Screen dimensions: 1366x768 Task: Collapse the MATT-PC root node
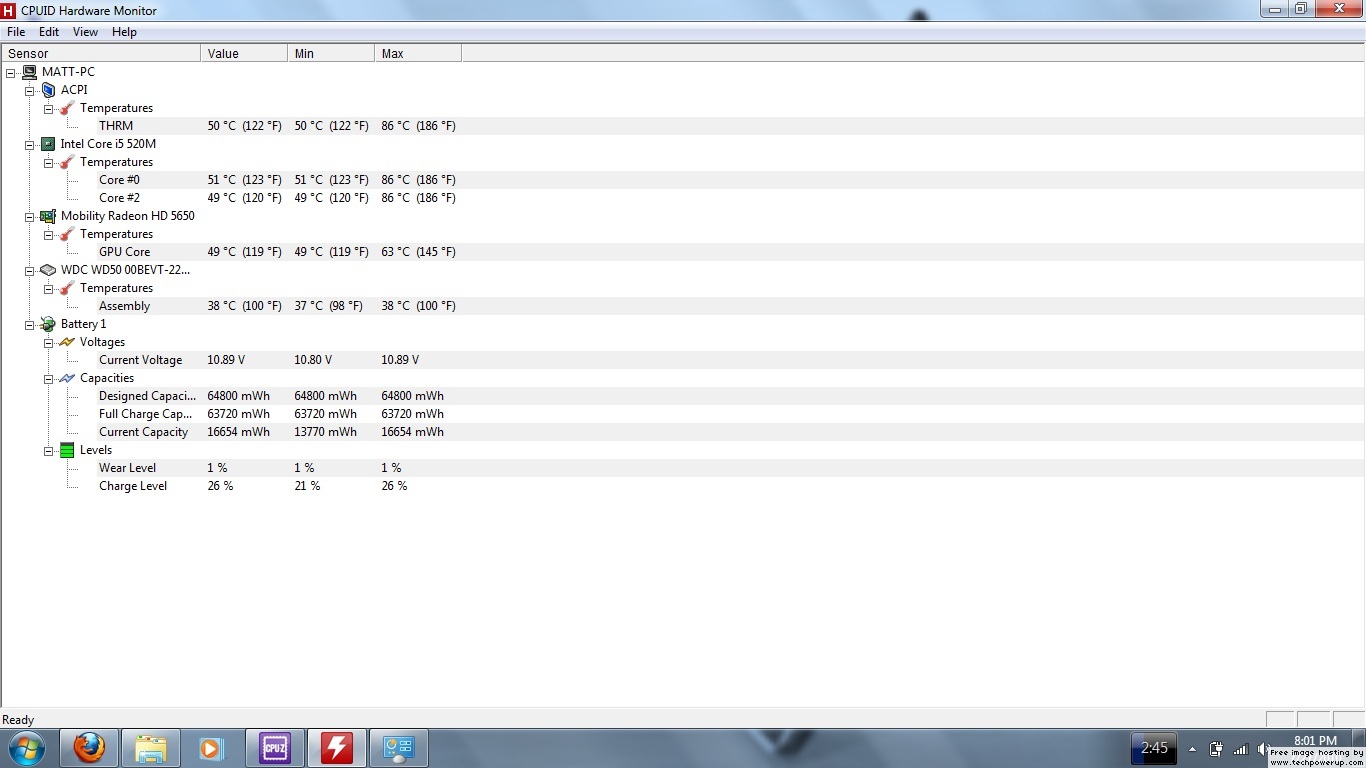click(11, 72)
